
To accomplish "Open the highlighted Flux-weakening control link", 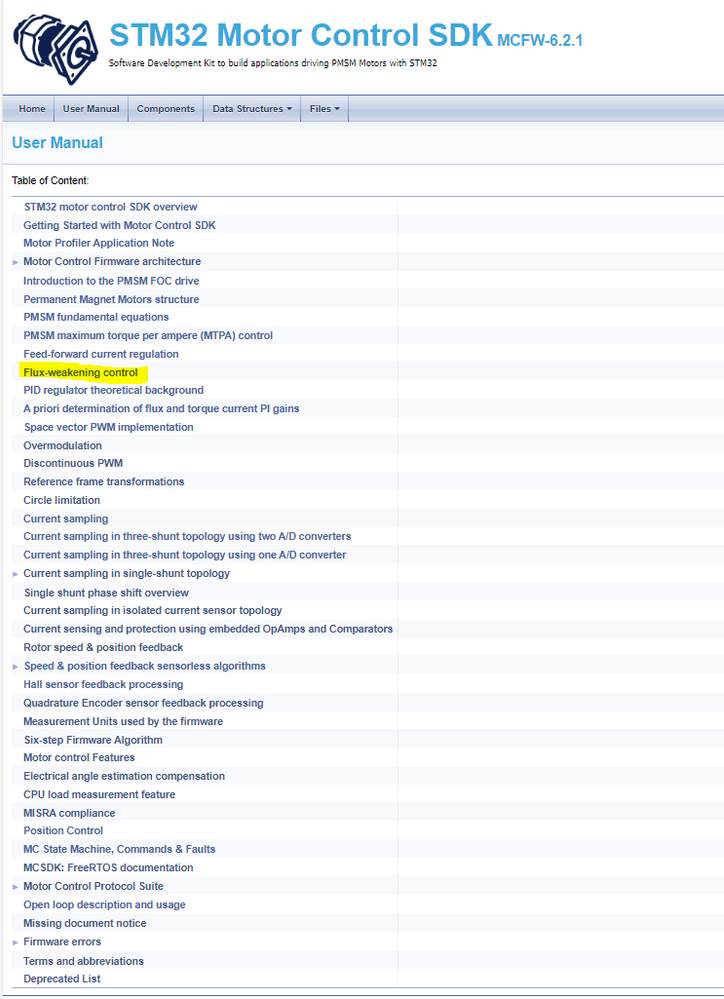I will point(80,372).
